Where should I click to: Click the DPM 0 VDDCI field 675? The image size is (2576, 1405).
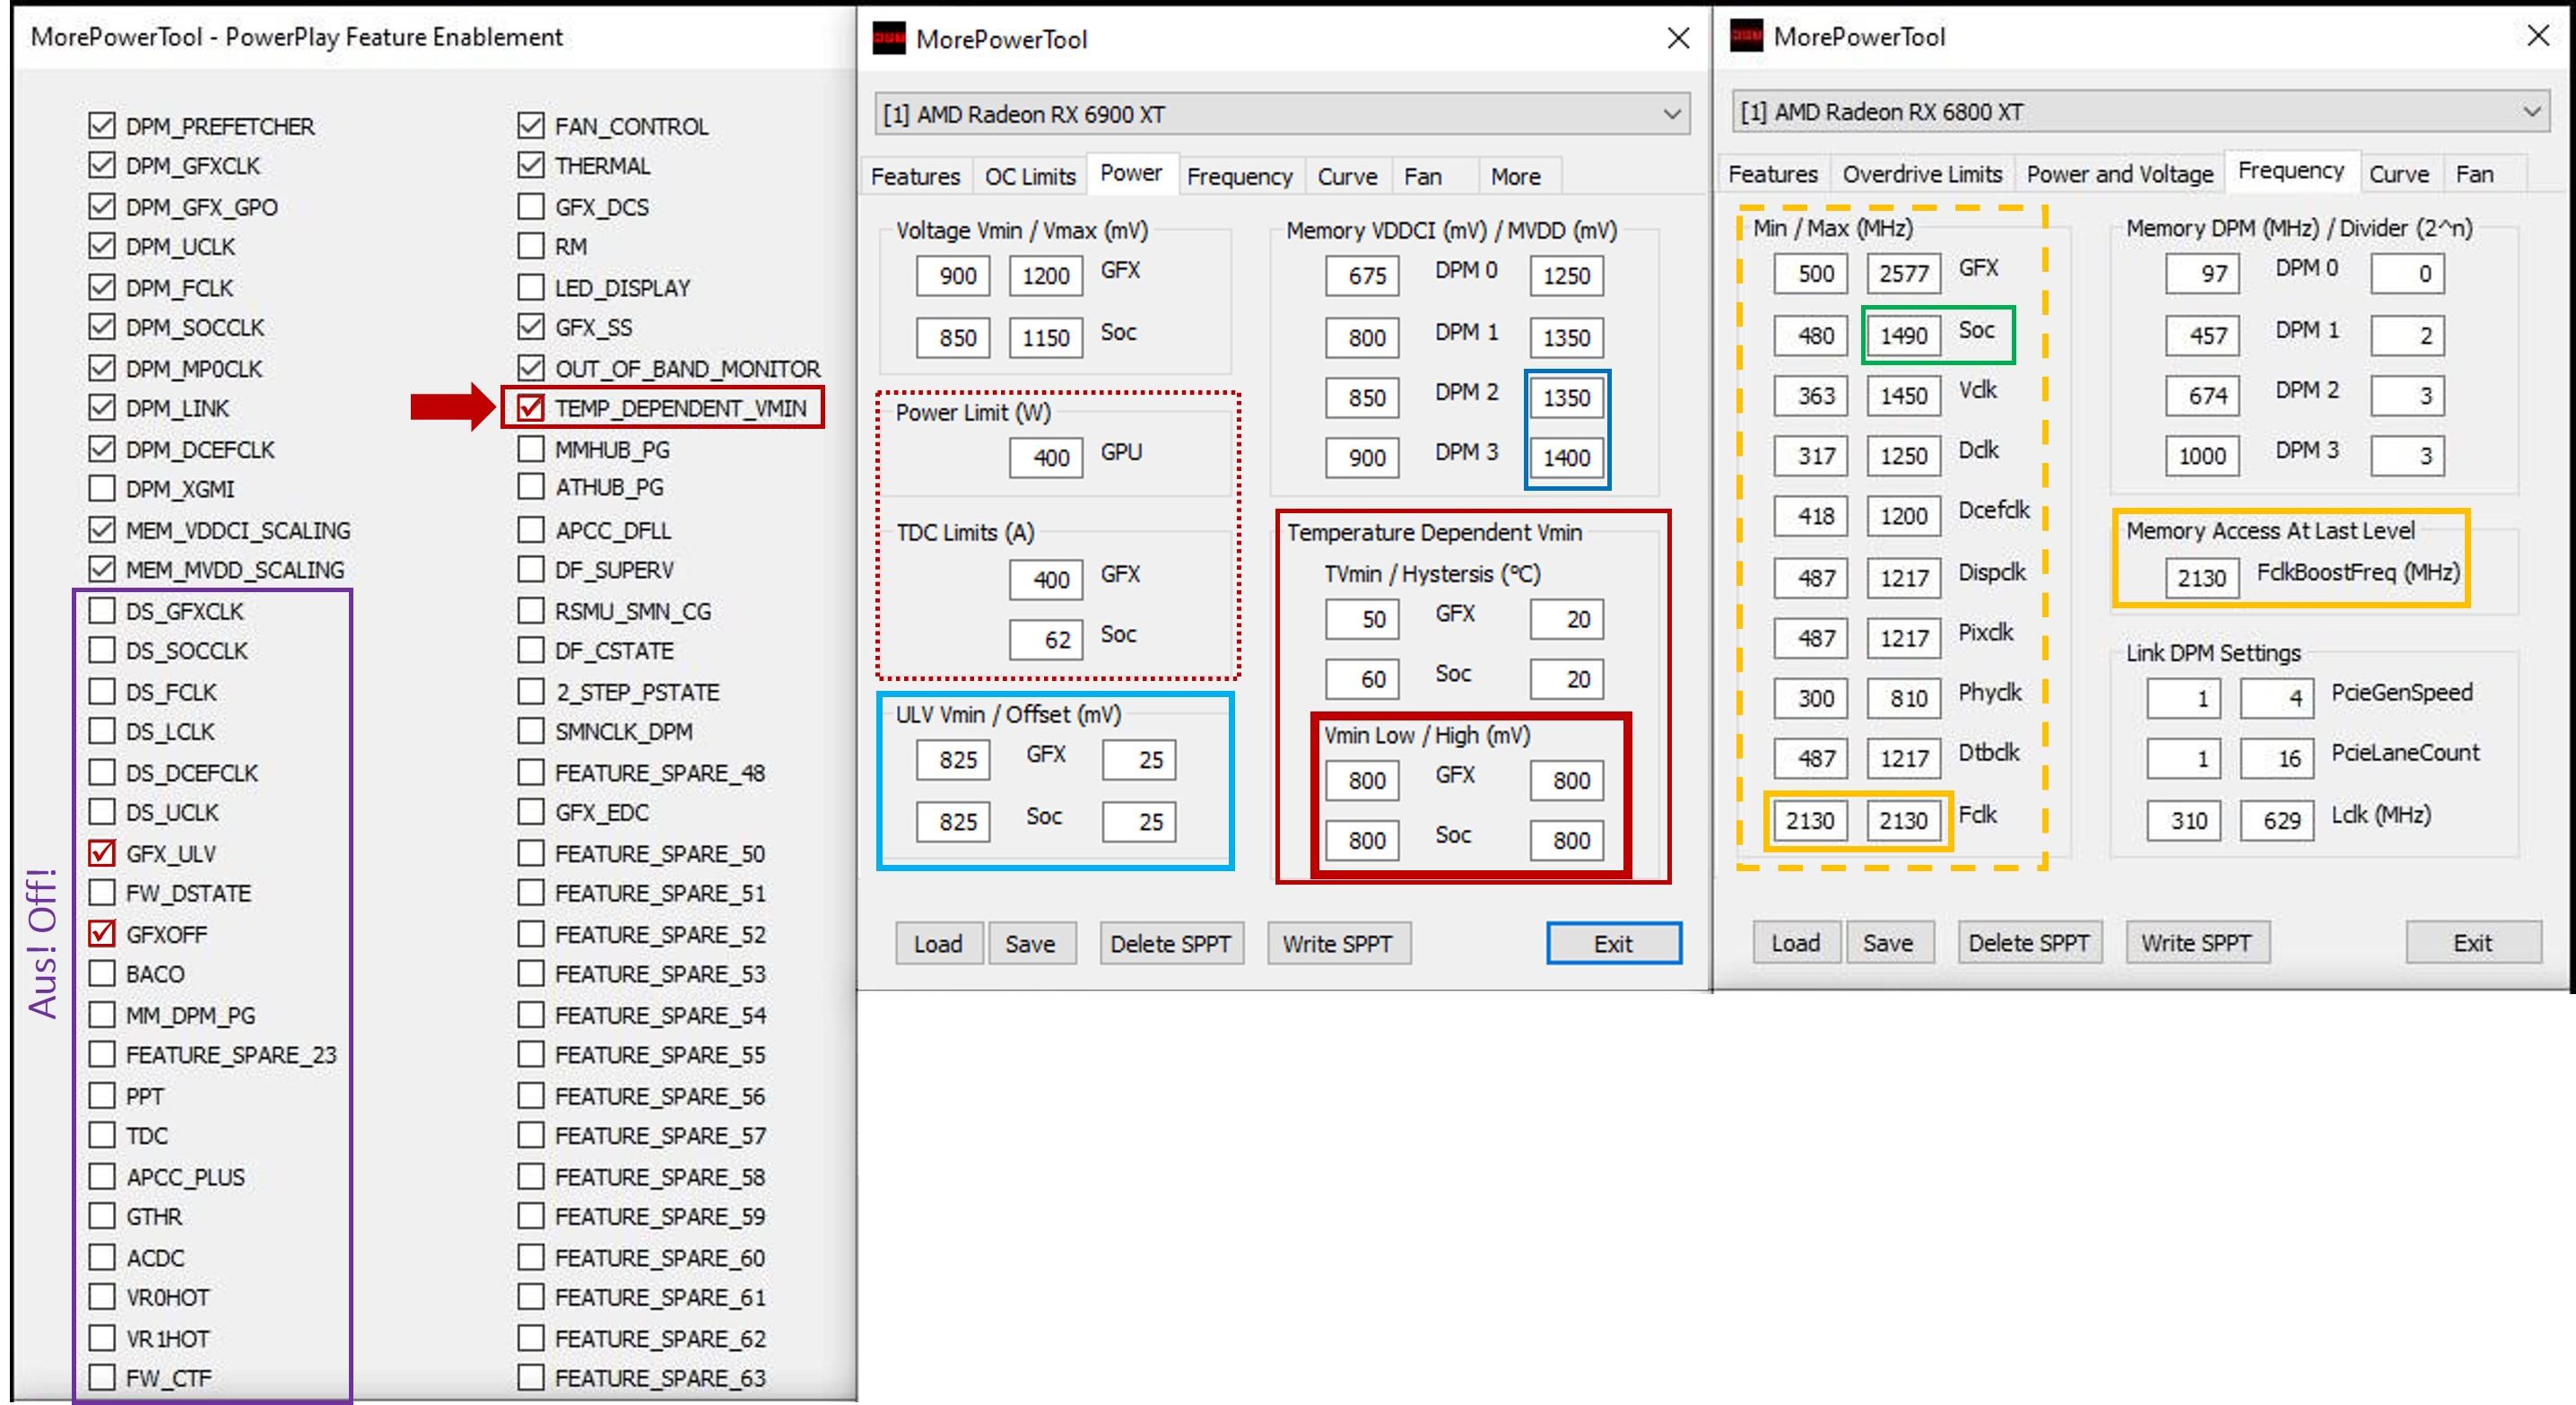pyautogui.click(x=1362, y=276)
